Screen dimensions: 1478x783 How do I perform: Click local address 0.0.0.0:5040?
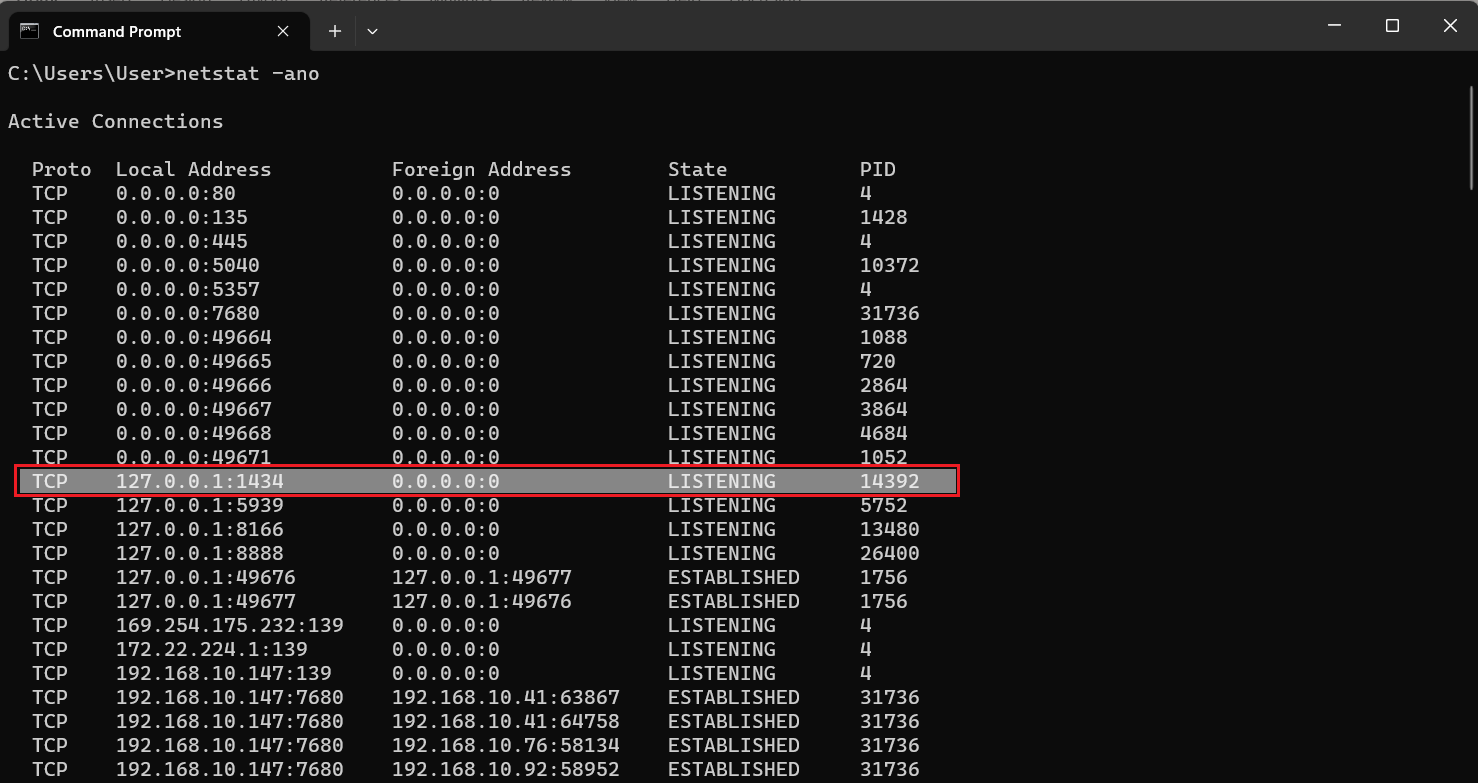click(x=188, y=265)
